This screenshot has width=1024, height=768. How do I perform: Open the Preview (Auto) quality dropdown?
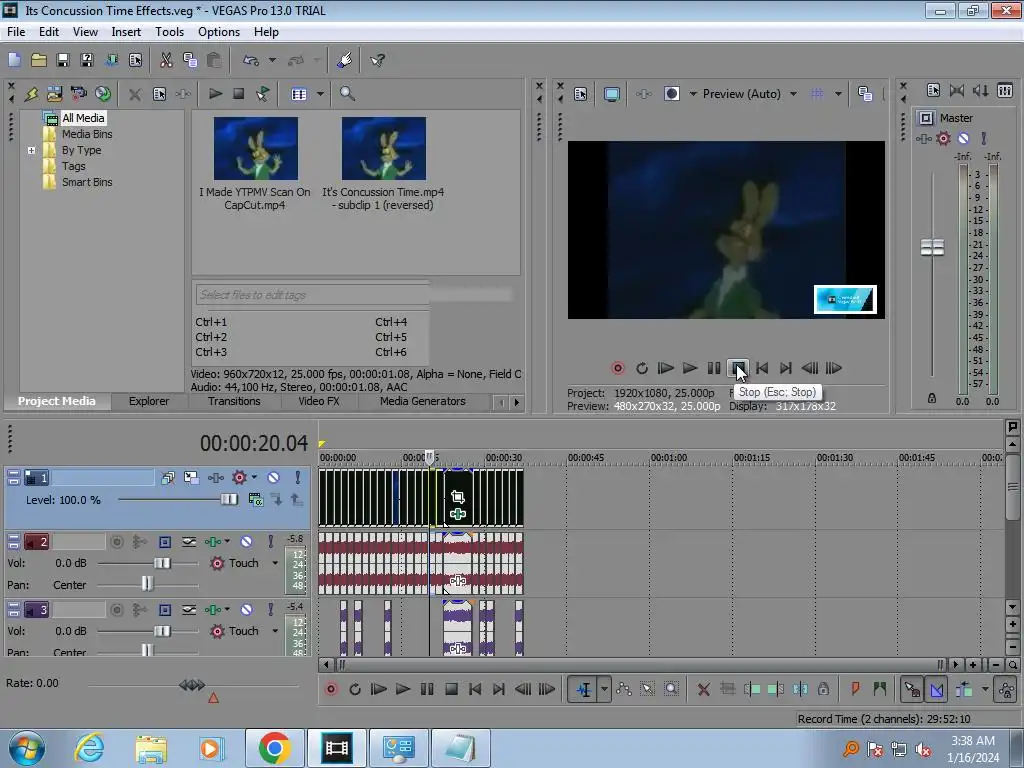point(793,94)
